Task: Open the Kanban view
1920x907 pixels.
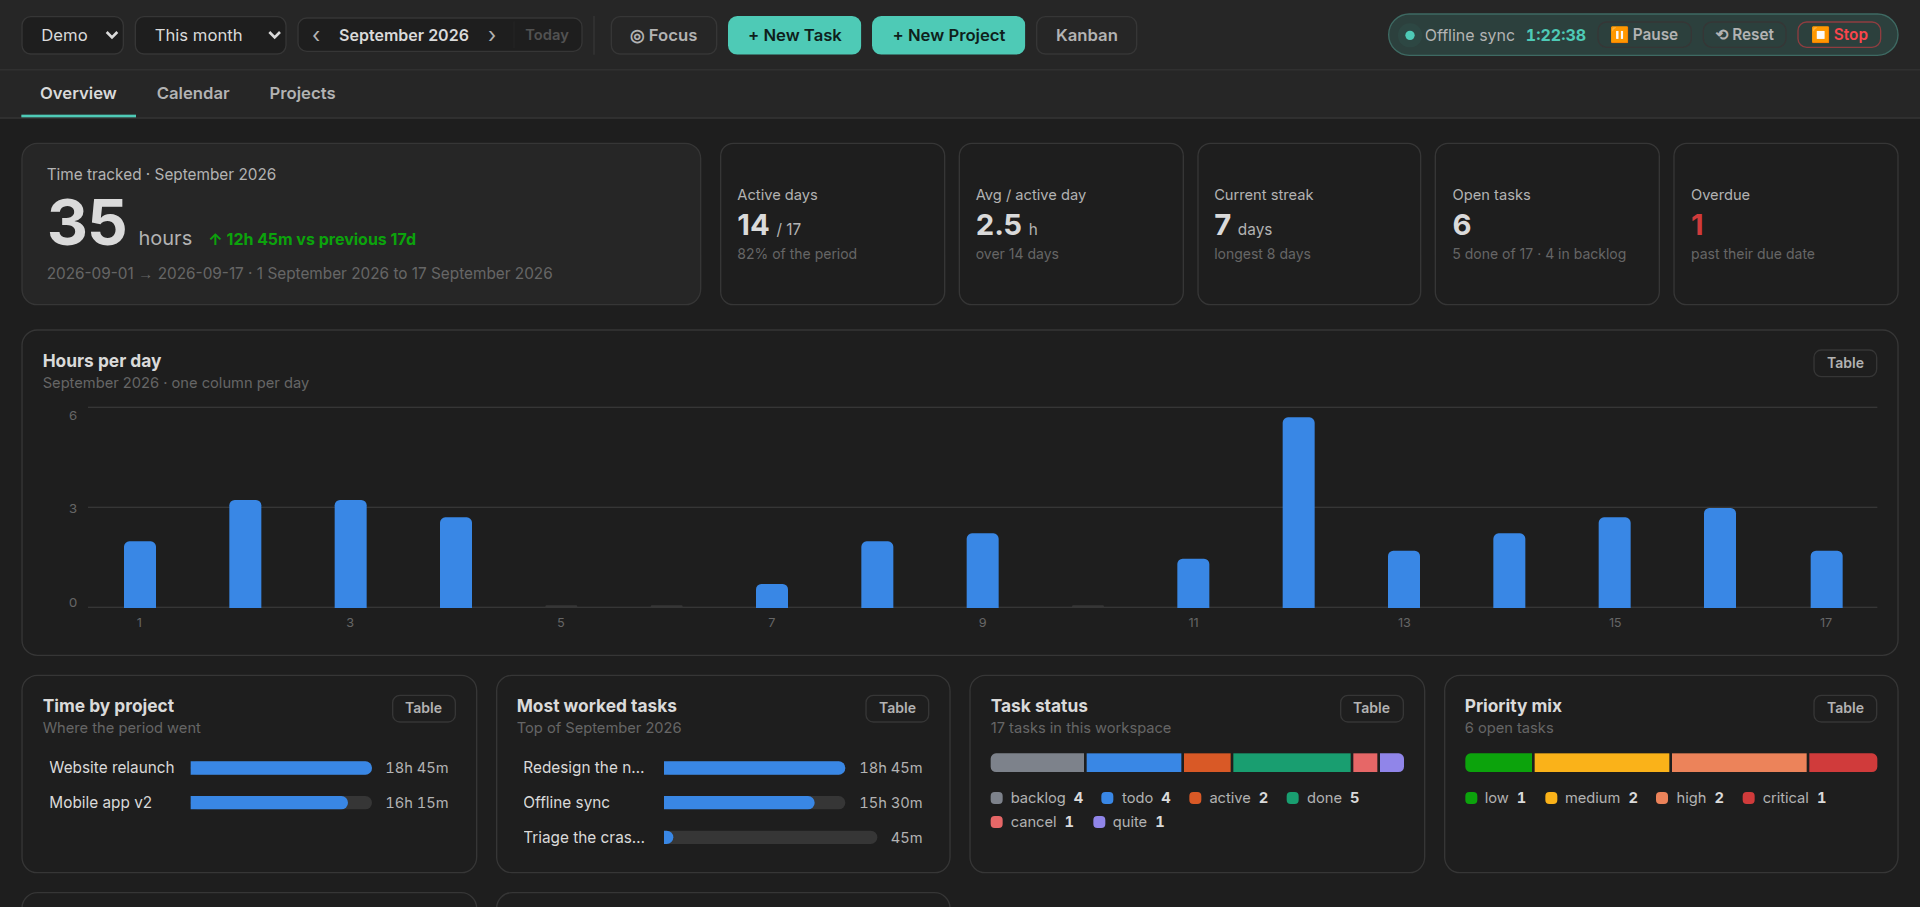Action: tap(1086, 35)
